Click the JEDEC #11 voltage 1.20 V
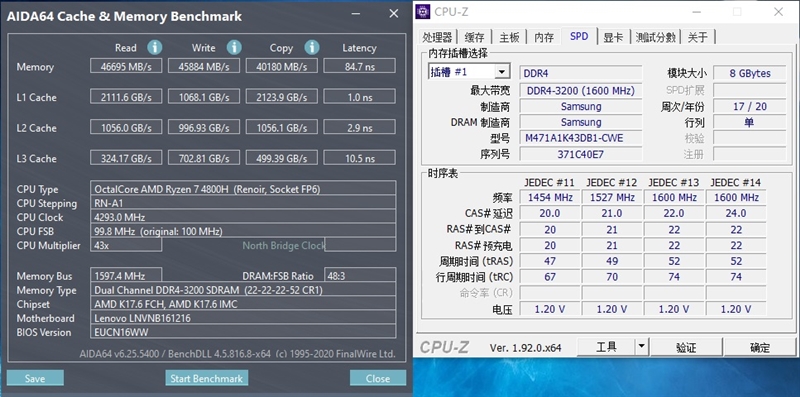This screenshot has height=397, width=800. (x=550, y=308)
